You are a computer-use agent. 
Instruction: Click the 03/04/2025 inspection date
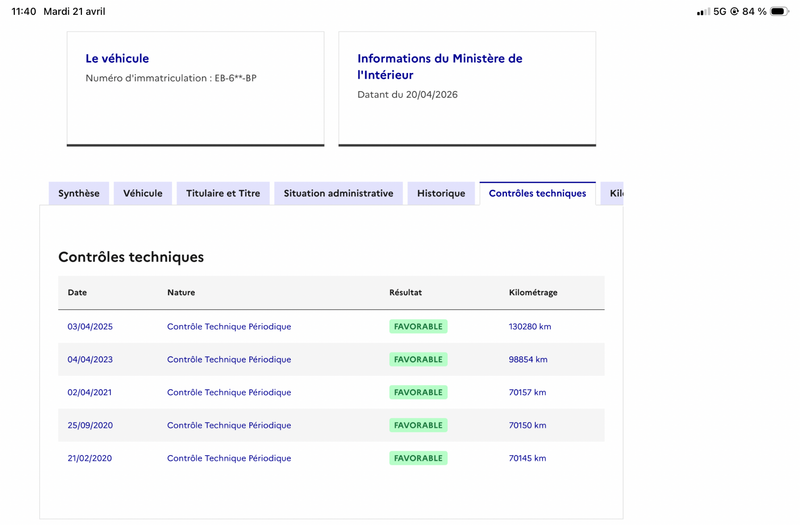[x=90, y=327]
